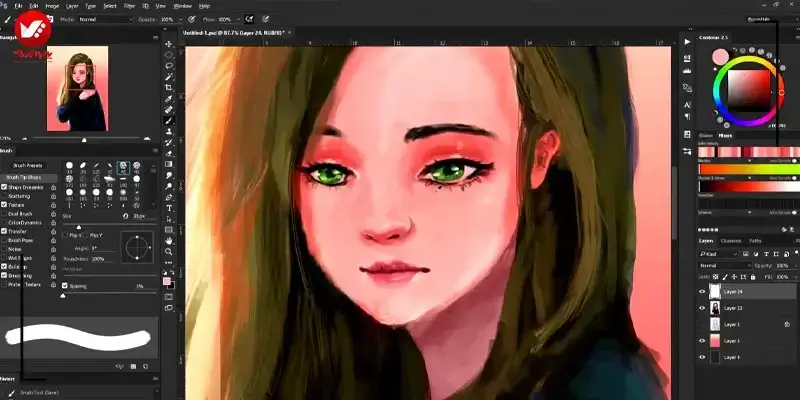
Task: Click the create new brush icon below the stroke preview
Action: pyautogui.click(x=145, y=366)
